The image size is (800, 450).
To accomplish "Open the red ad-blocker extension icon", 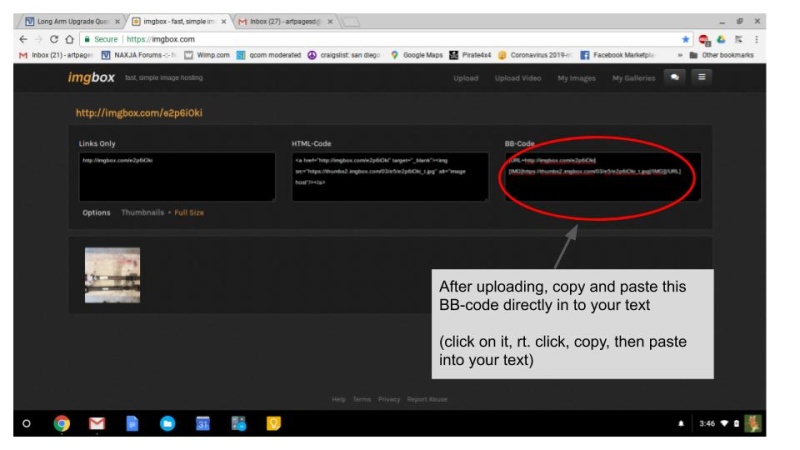I will 704,39.
